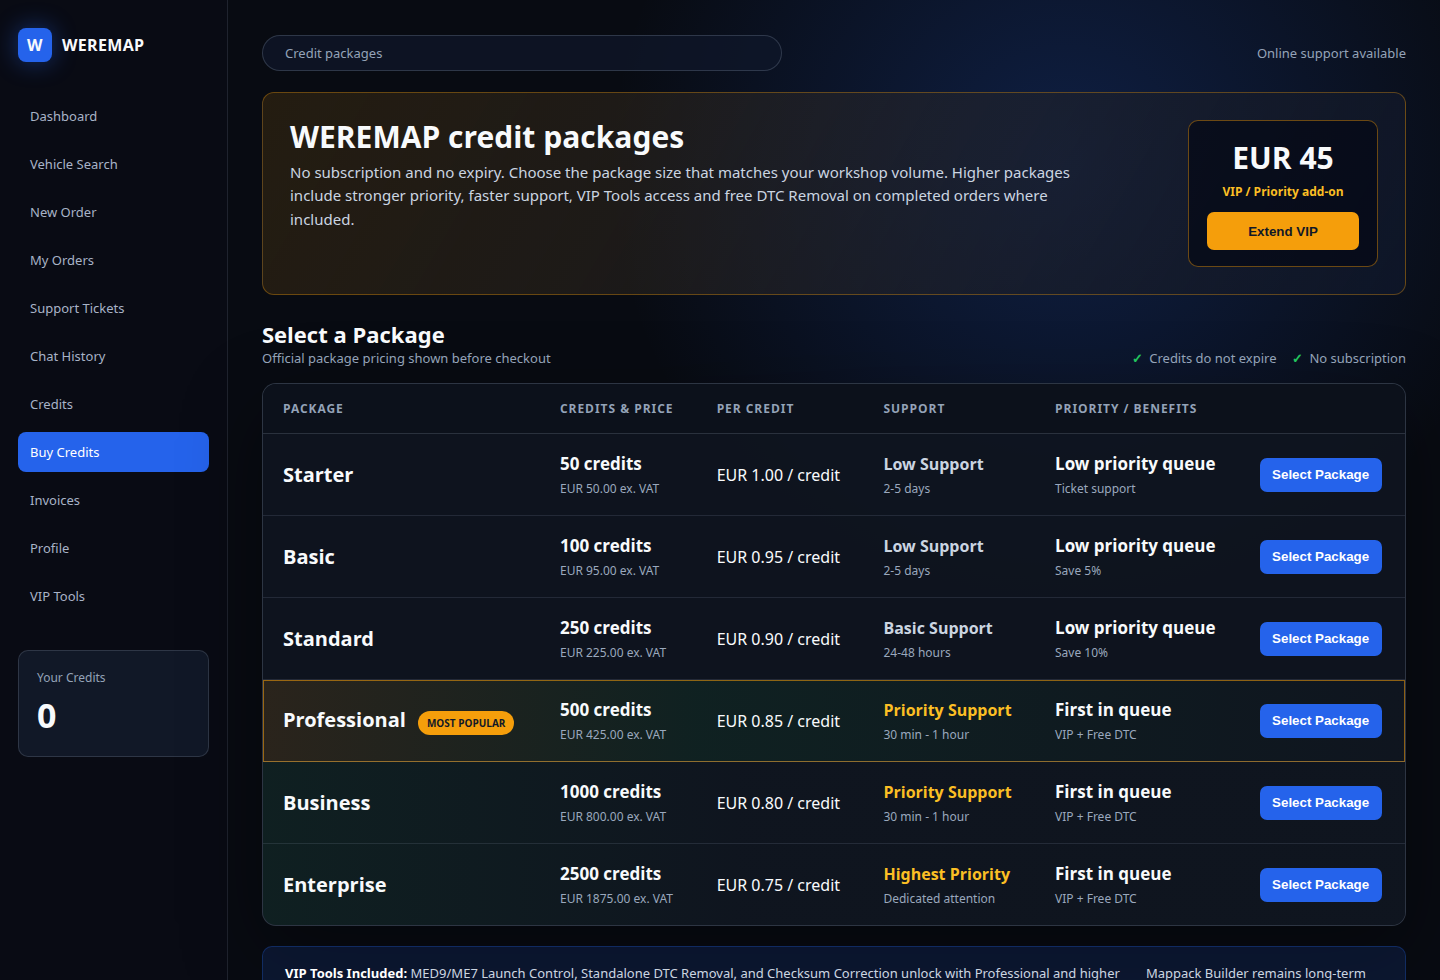Click '50 credits' in Starter row
The image size is (1440, 980).
(x=601, y=464)
